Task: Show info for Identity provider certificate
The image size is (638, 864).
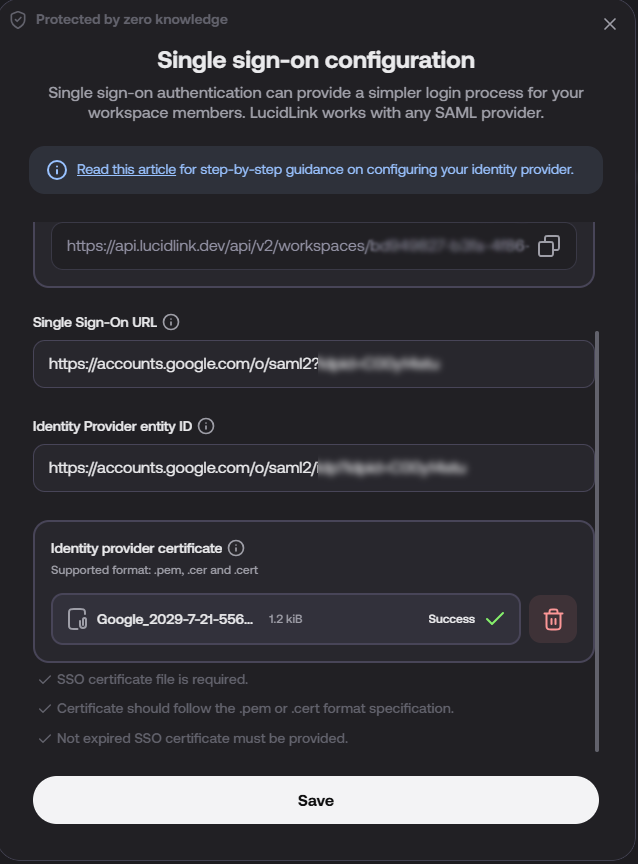Action: click(x=236, y=548)
